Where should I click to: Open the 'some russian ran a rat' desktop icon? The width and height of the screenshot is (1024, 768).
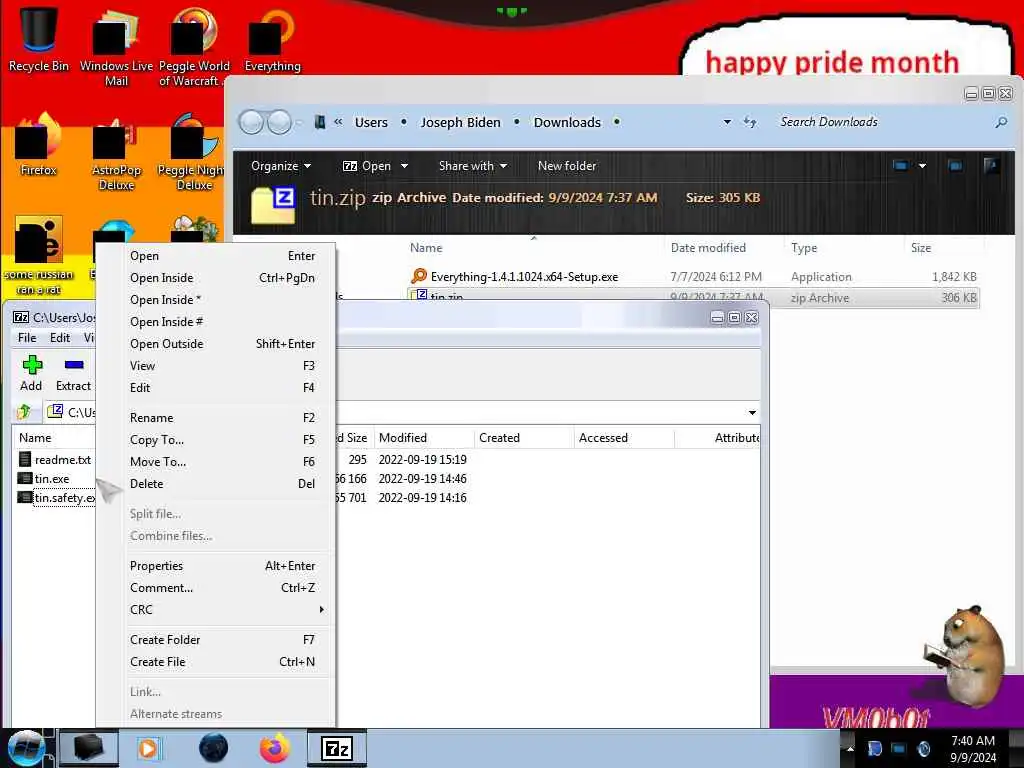pyautogui.click(x=39, y=255)
